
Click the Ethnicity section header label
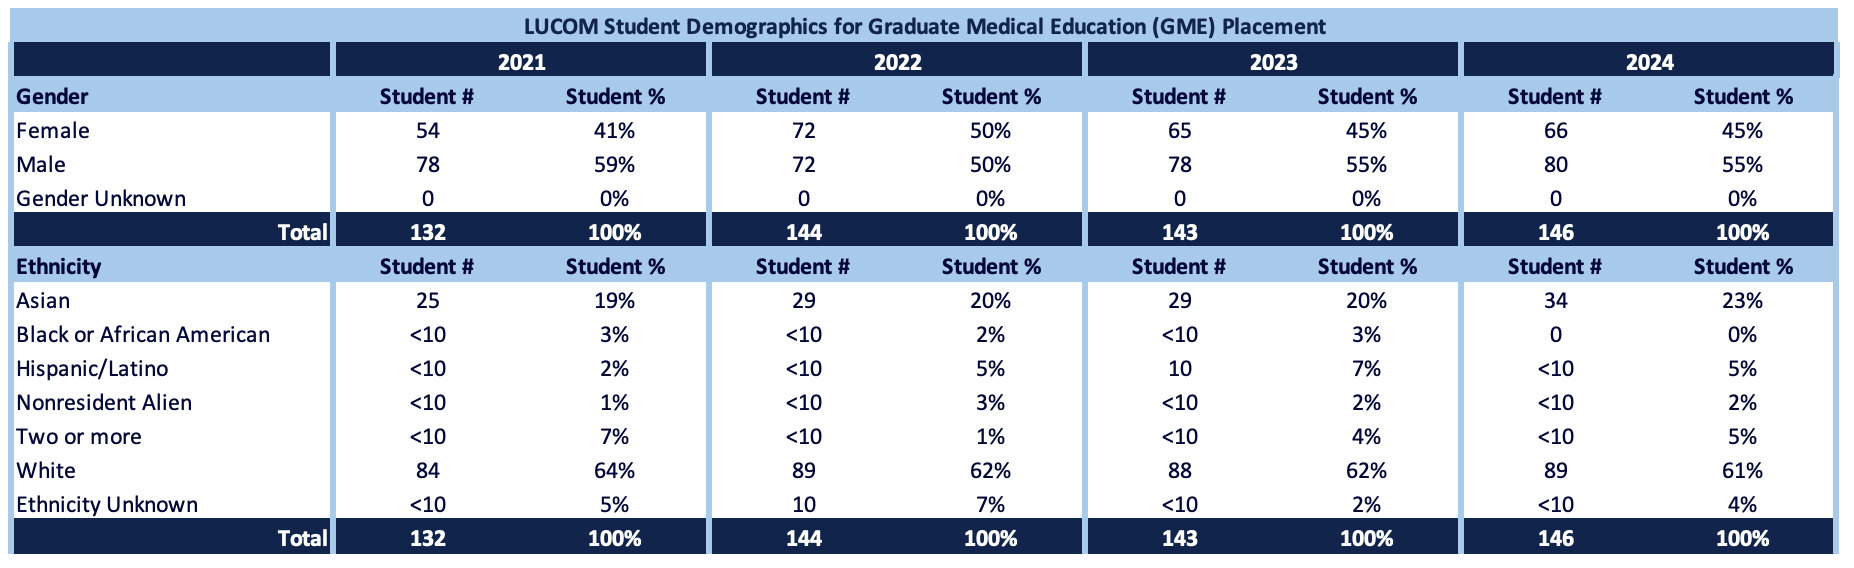point(58,267)
